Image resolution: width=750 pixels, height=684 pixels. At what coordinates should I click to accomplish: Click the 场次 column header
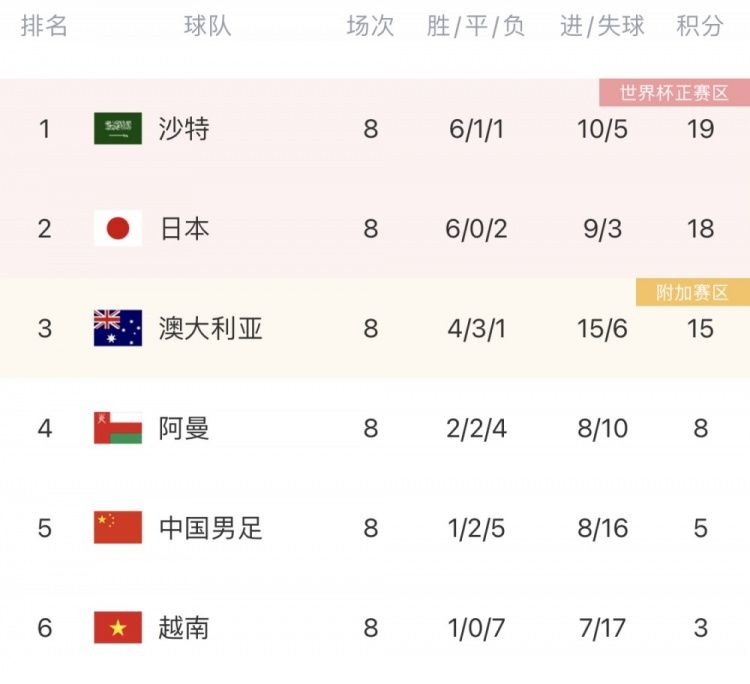[371, 27]
